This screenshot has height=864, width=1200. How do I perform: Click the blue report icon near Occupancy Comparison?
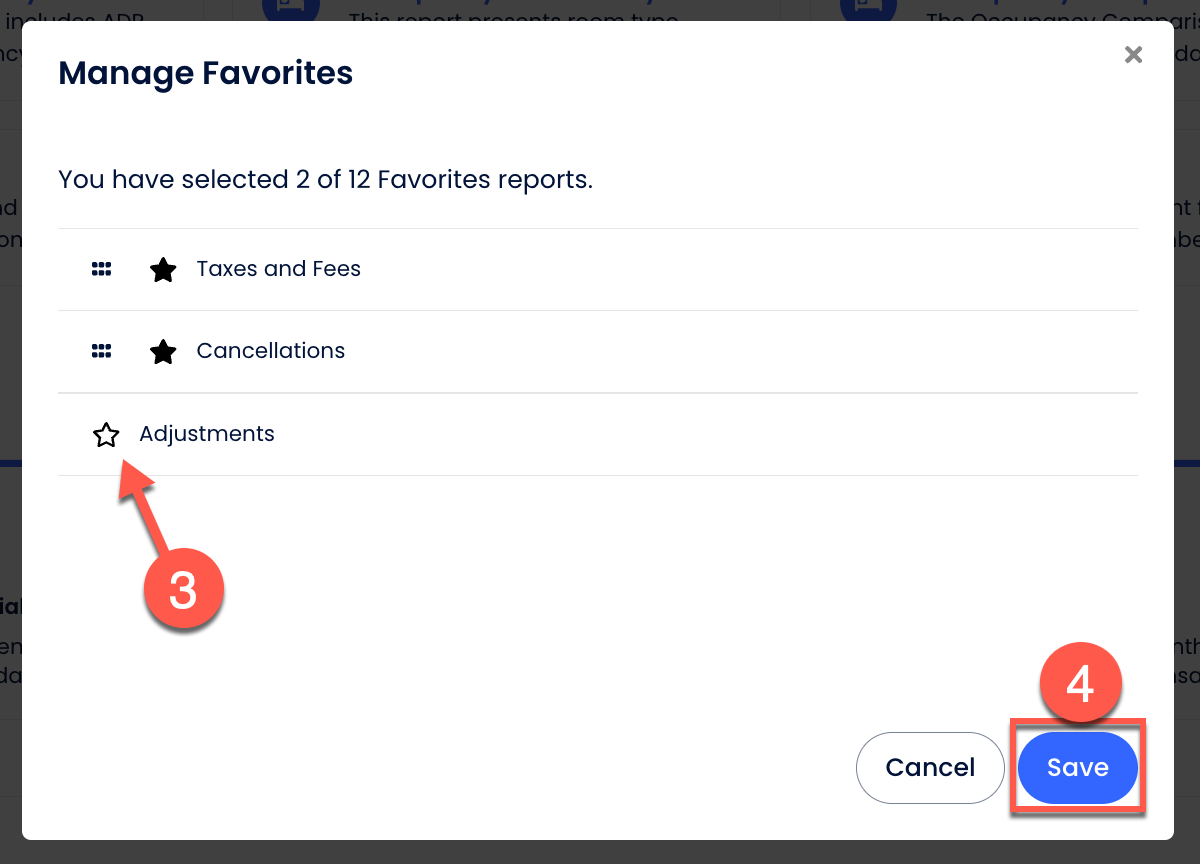pos(869,10)
